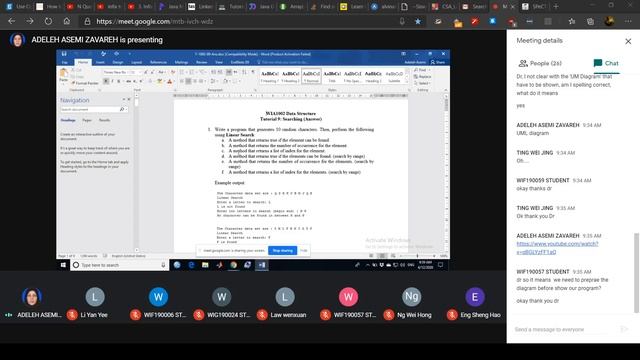The image size is (640, 360).
Task: Select pink WIF190057 participant avatar
Action: coord(348,297)
